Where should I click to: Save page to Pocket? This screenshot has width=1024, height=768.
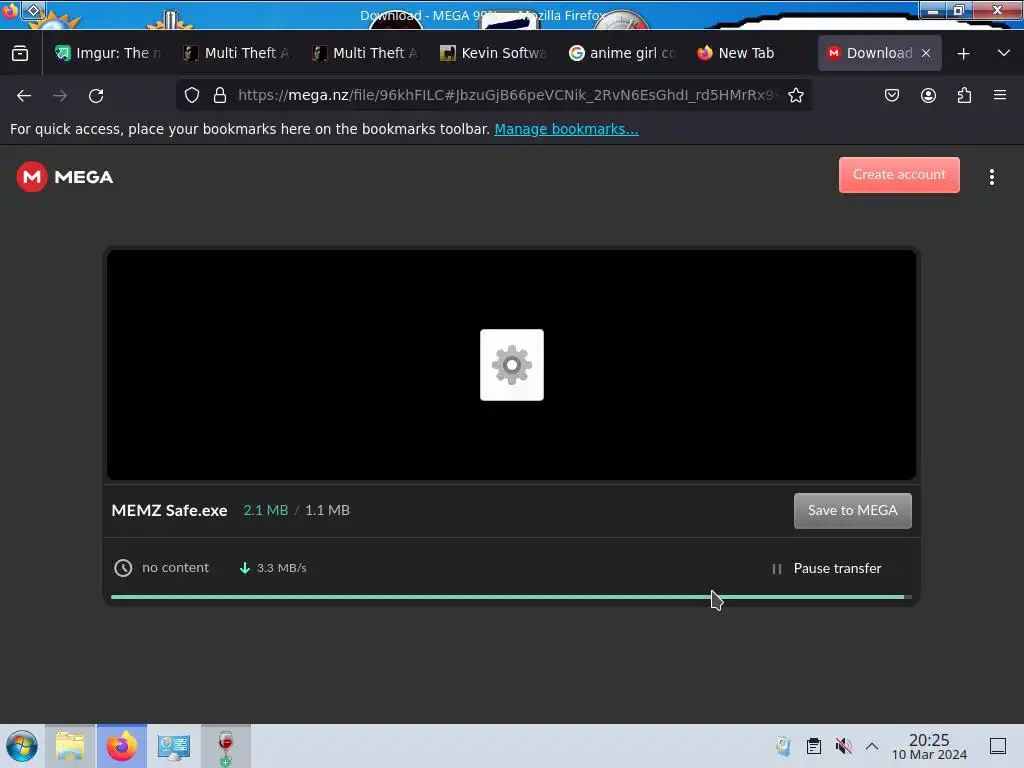(x=891, y=95)
